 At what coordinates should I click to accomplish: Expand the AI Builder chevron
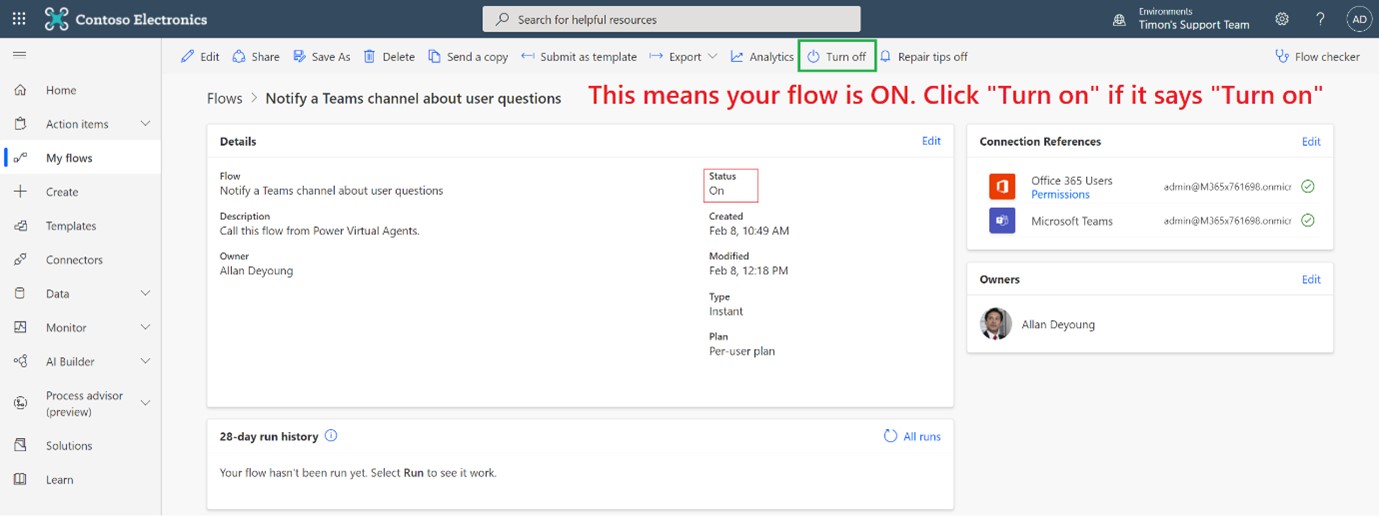[x=145, y=362]
